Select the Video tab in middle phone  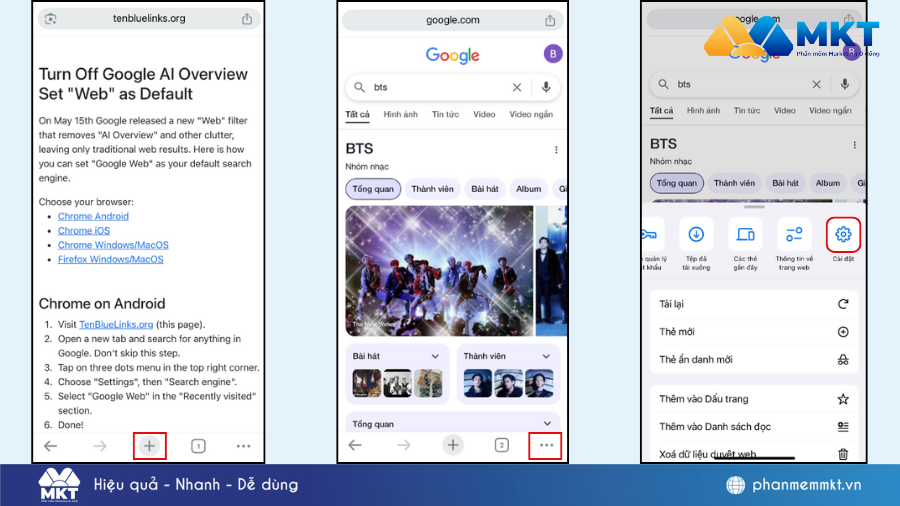pos(484,115)
